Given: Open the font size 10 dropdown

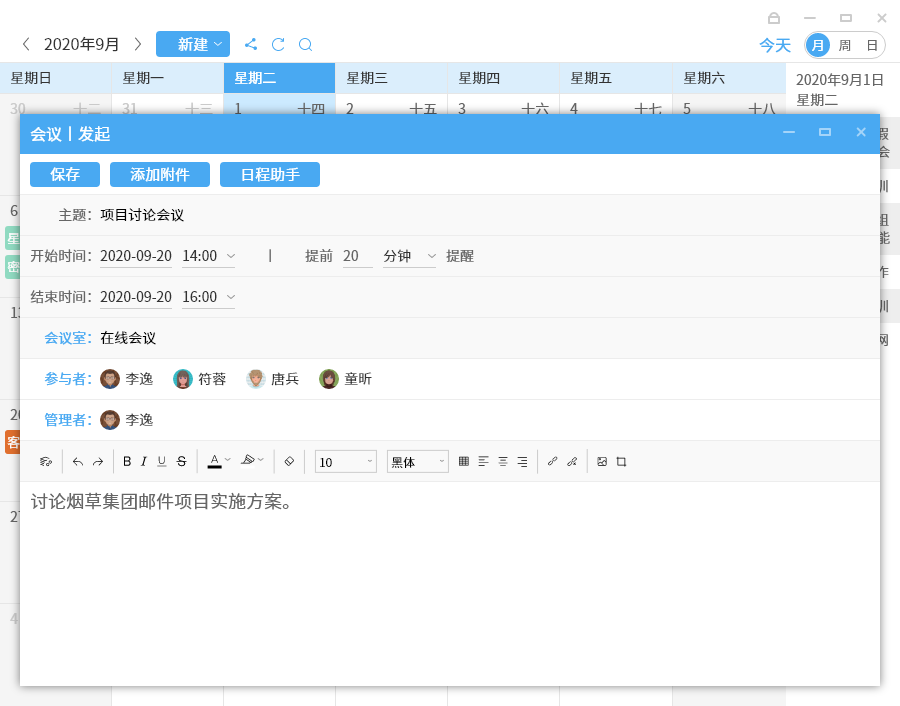Looking at the screenshot, I should click(345, 461).
